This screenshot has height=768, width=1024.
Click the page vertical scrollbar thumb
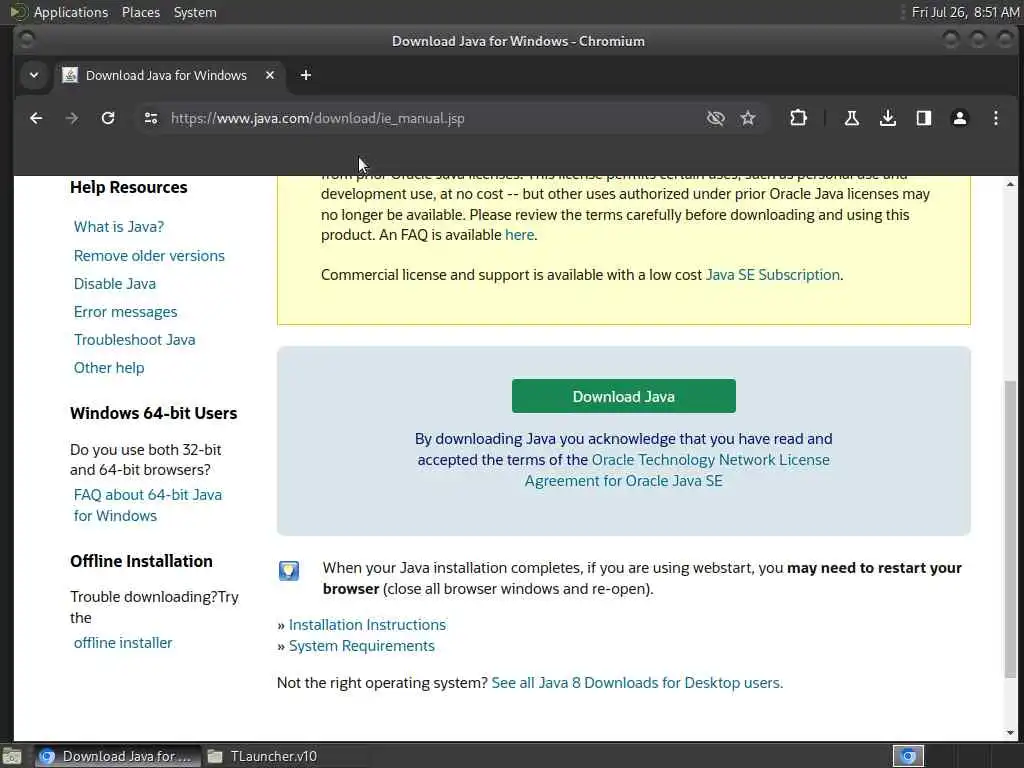(1010, 529)
